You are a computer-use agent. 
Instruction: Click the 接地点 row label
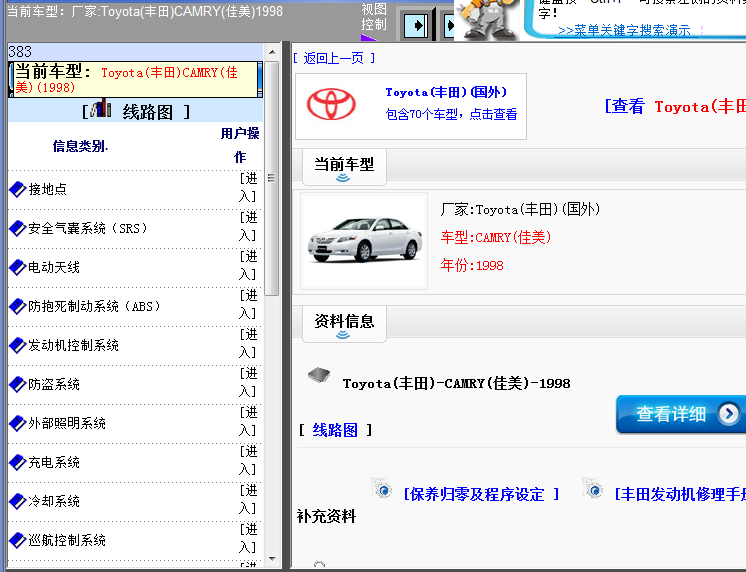tap(47, 189)
